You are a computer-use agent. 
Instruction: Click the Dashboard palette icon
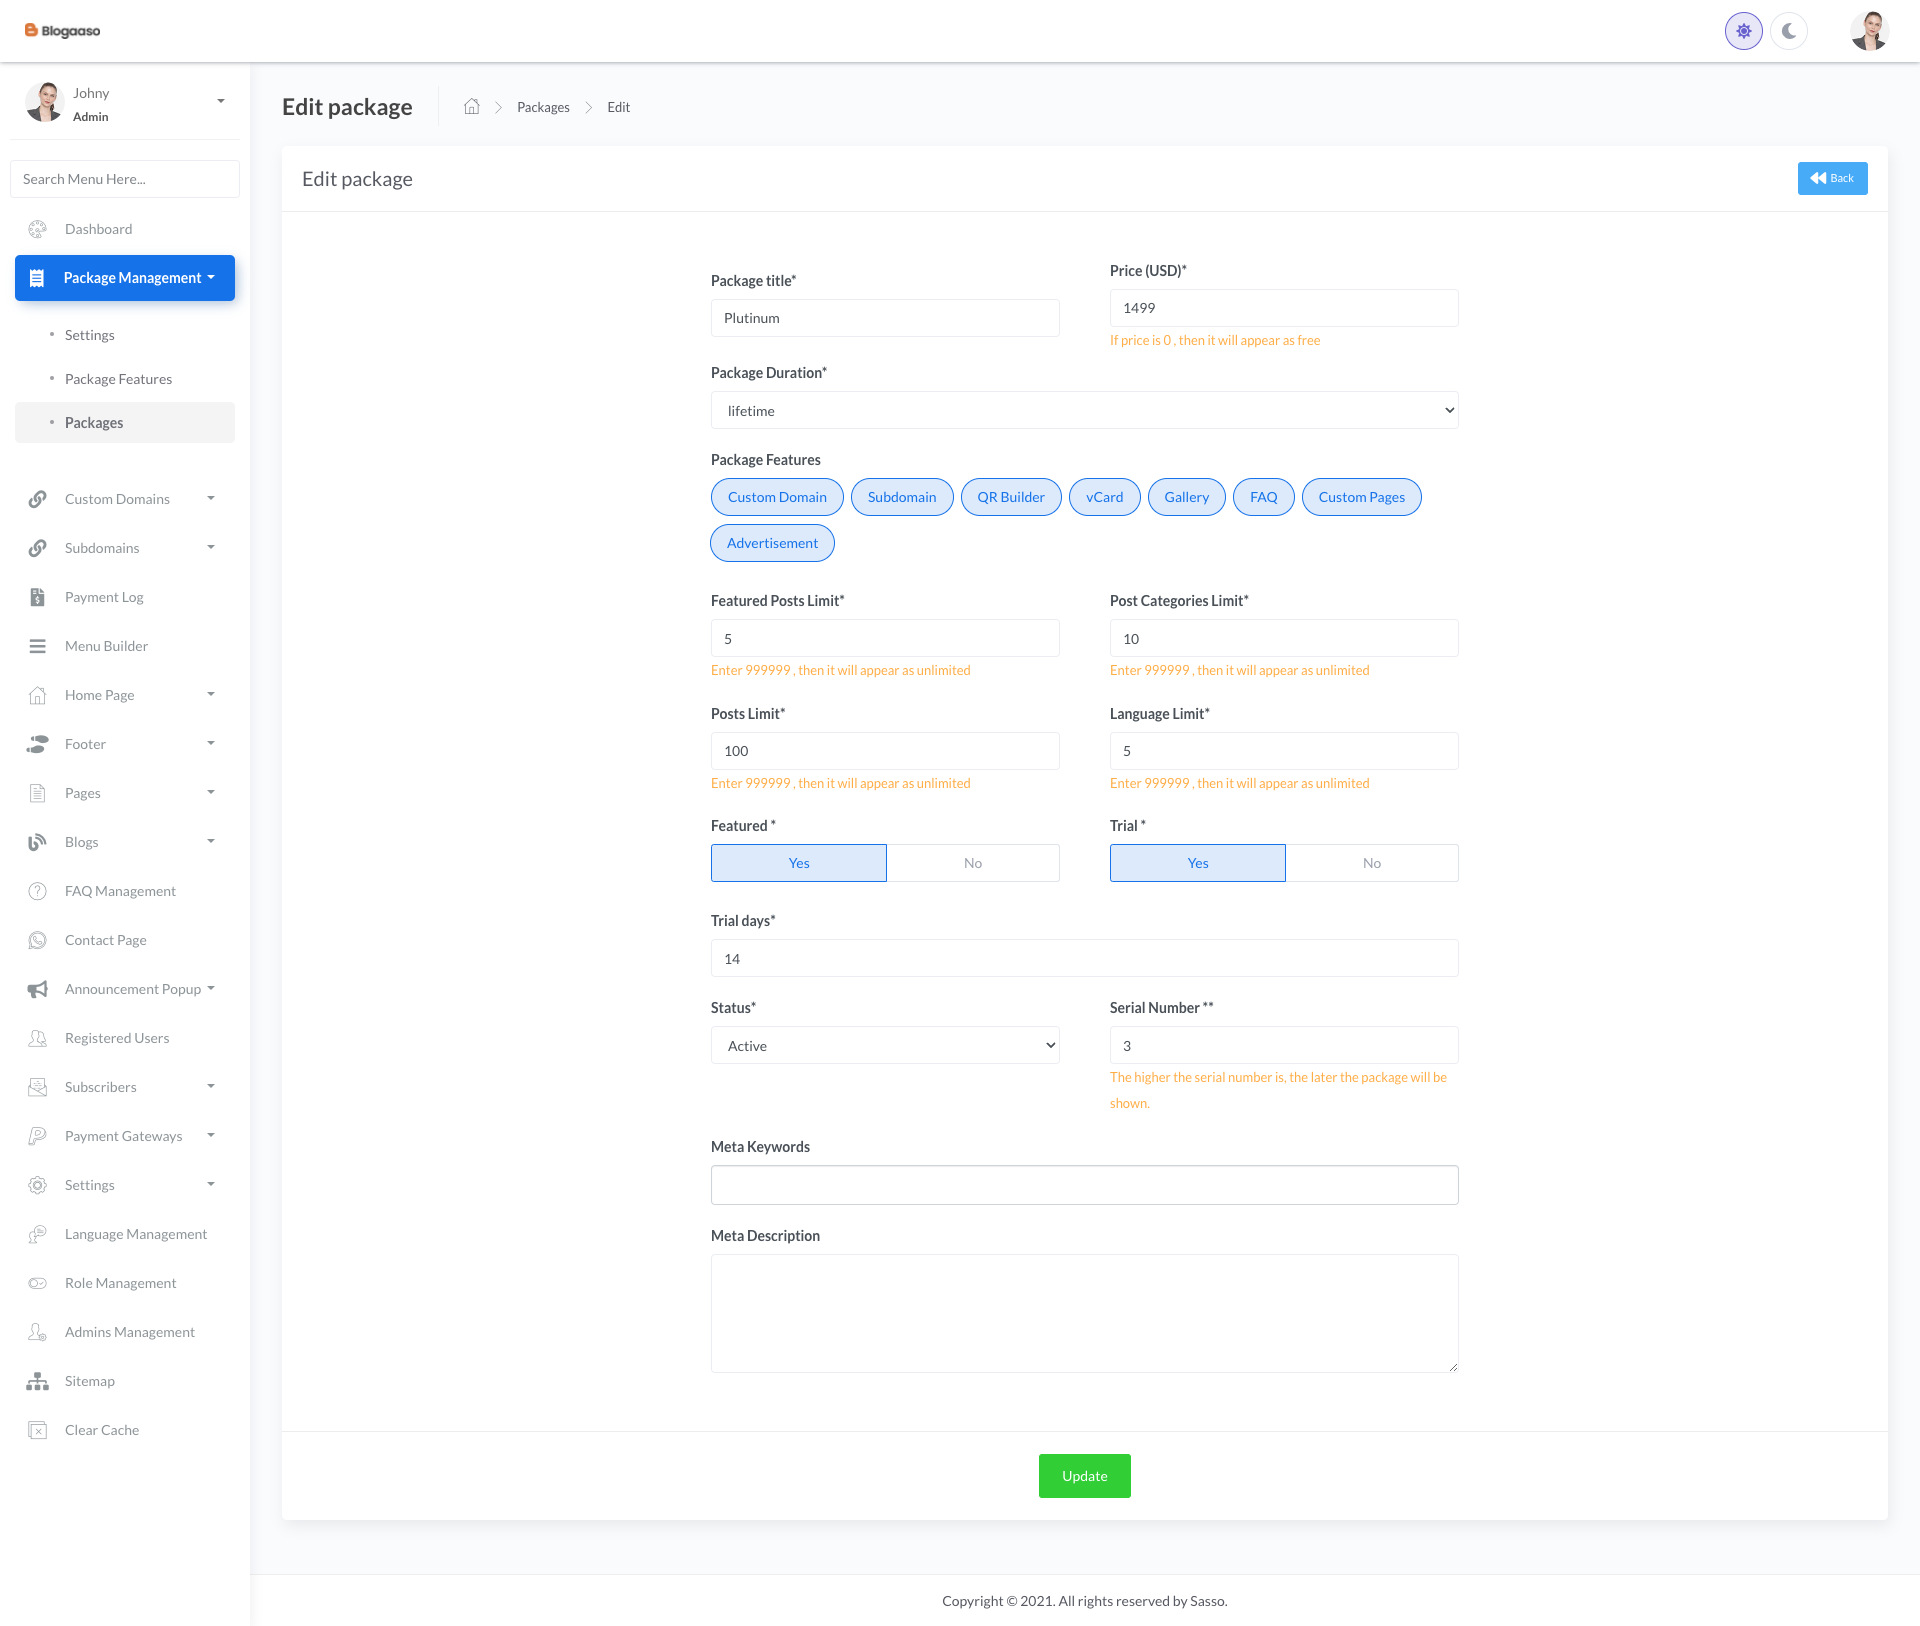[x=37, y=229]
